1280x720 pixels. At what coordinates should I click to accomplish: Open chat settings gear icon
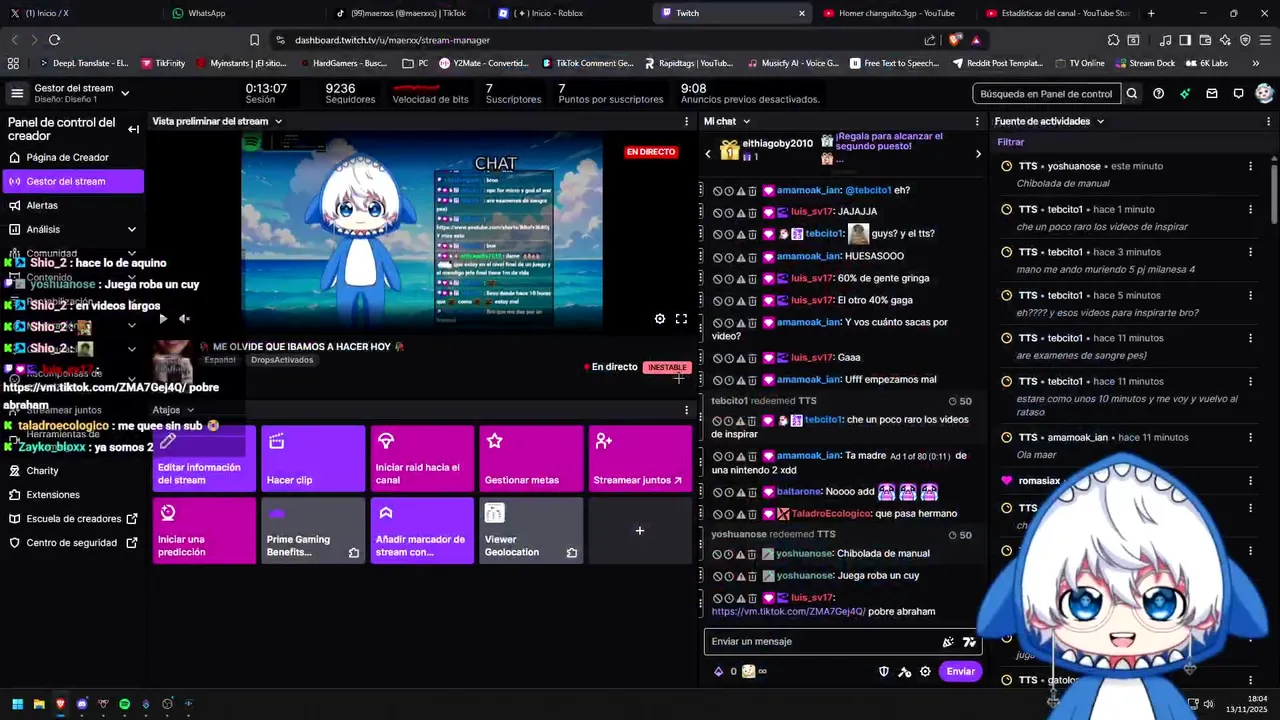pyautogui.click(x=926, y=671)
